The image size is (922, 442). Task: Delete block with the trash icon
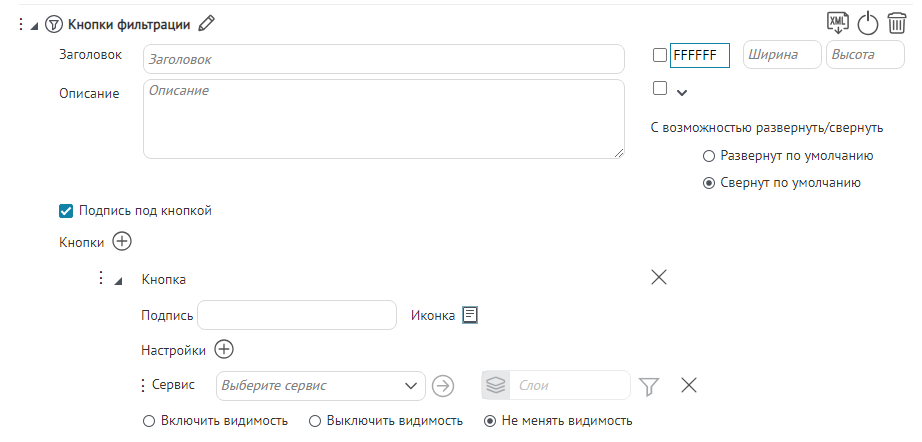[x=897, y=23]
